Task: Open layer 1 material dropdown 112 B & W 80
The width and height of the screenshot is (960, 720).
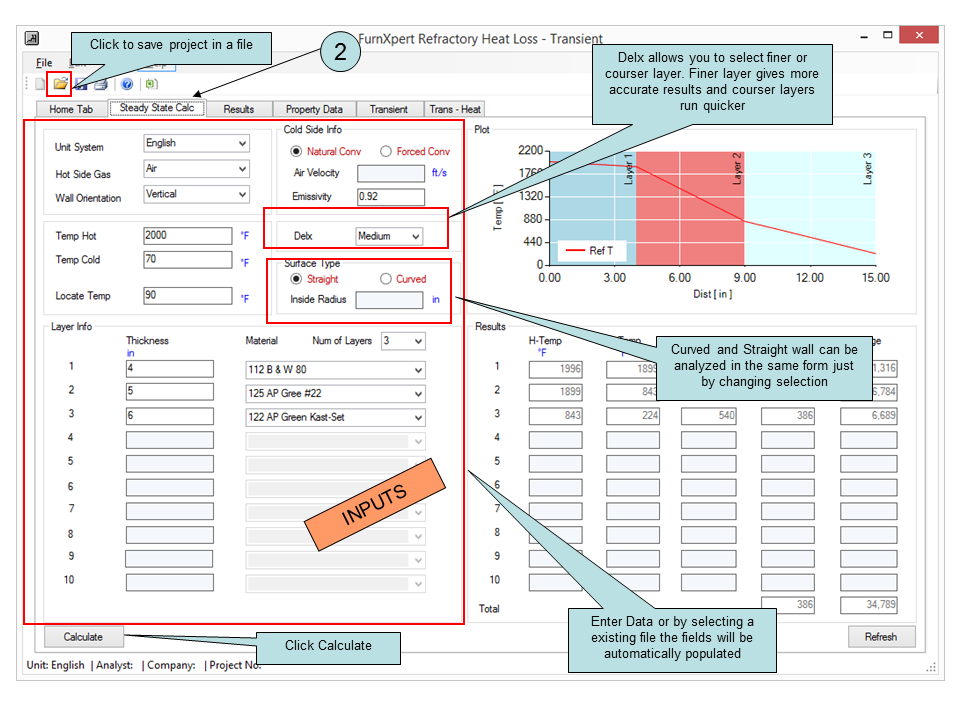Action: click(336, 370)
